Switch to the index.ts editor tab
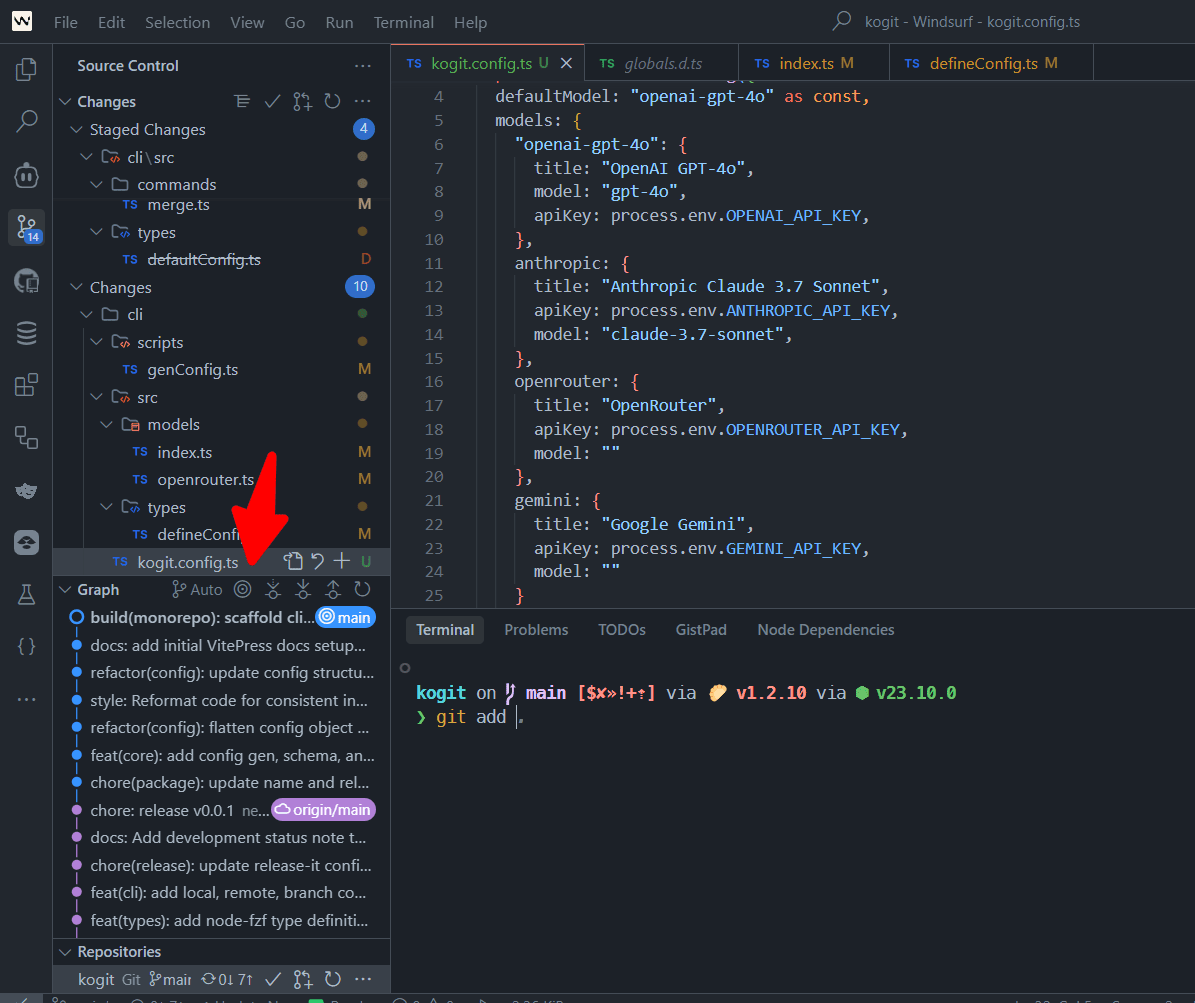The height and width of the screenshot is (1003, 1195). (x=814, y=63)
